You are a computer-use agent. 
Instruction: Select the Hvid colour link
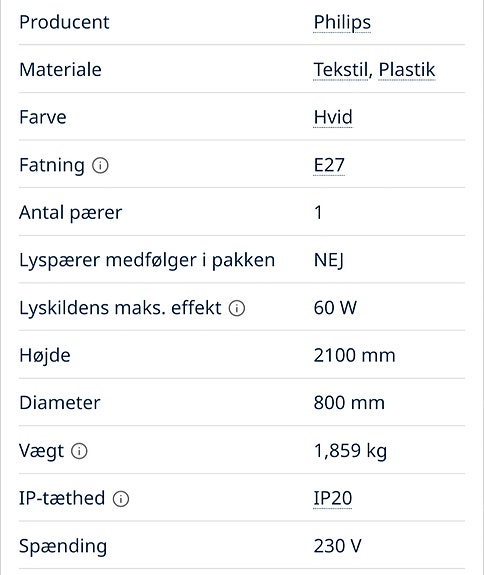(333, 117)
